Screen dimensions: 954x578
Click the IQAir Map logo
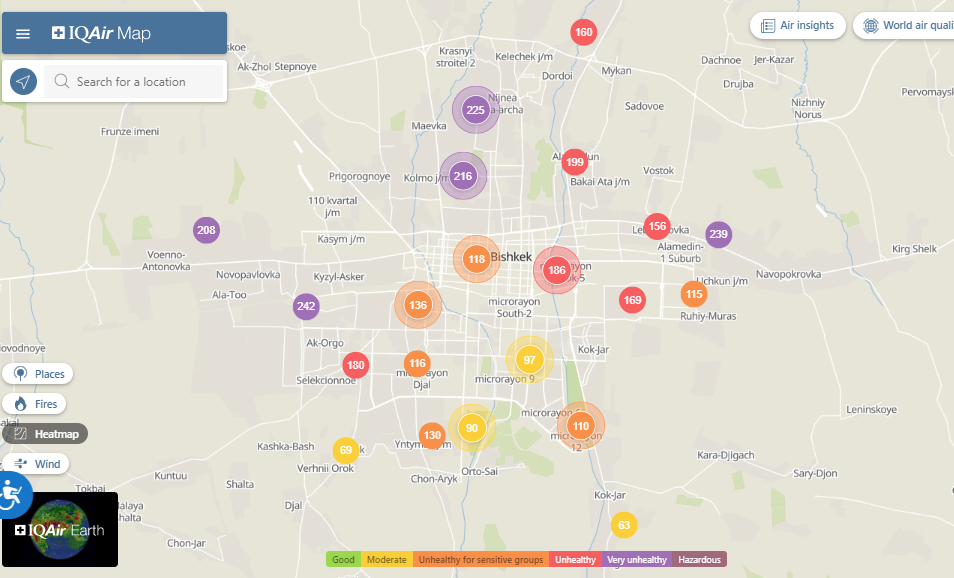pyautogui.click(x=102, y=34)
